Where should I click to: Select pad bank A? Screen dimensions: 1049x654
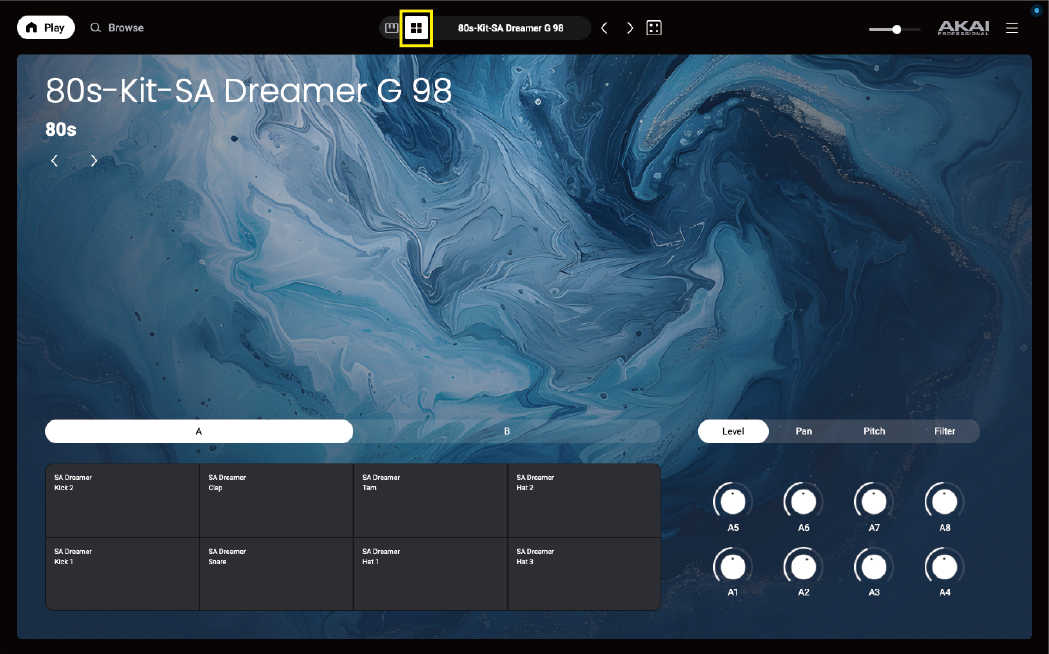[x=199, y=431]
